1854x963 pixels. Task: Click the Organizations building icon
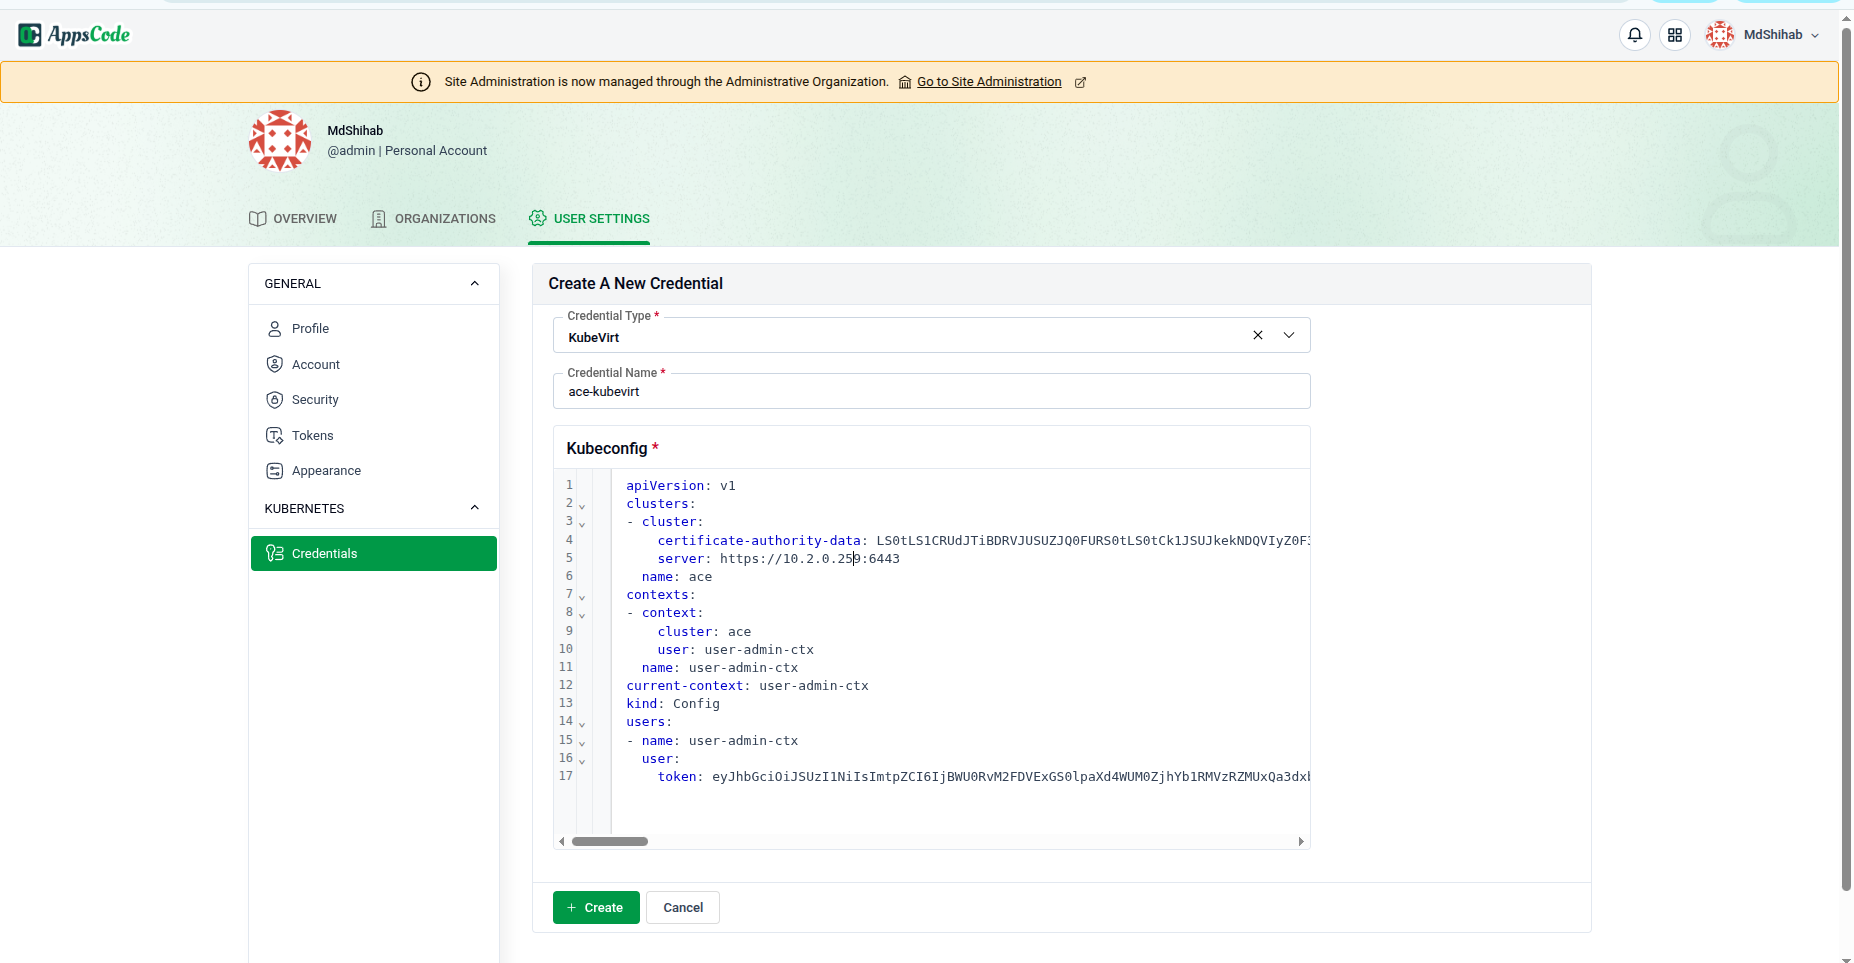379,219
